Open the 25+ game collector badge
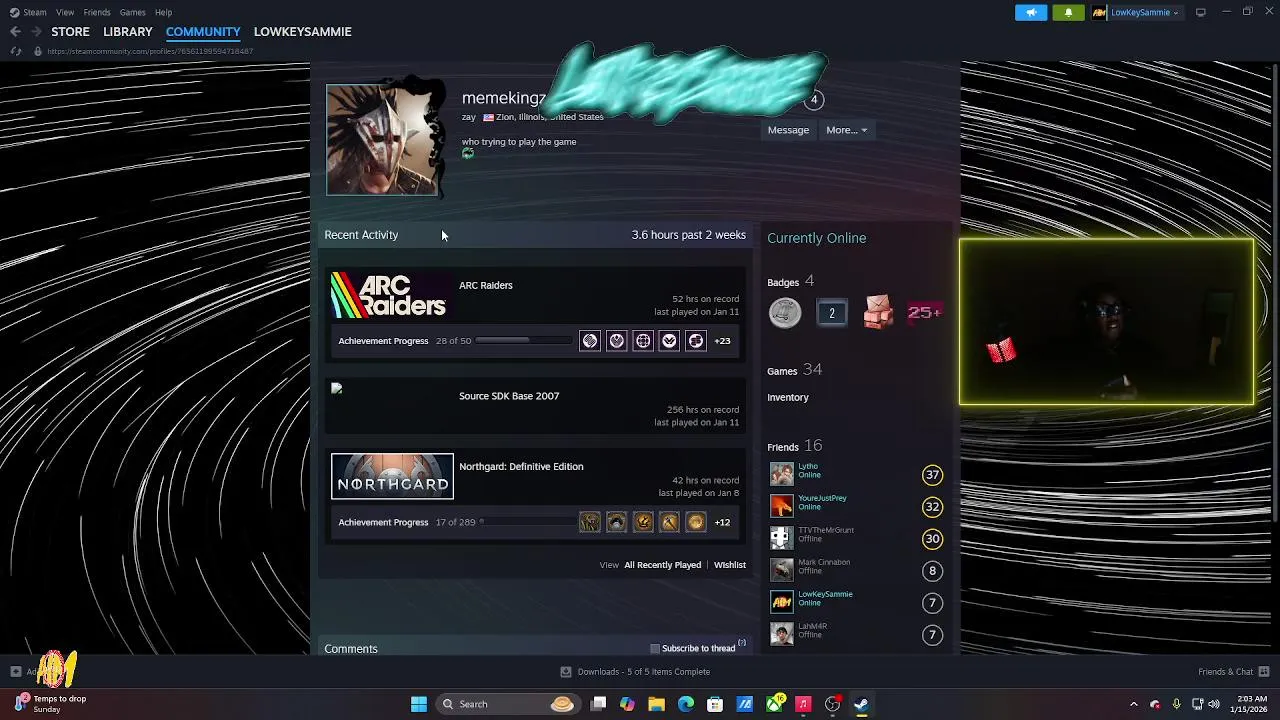Image resolution: width=1280 pixels, height=720 pixels. pos(924,313)
